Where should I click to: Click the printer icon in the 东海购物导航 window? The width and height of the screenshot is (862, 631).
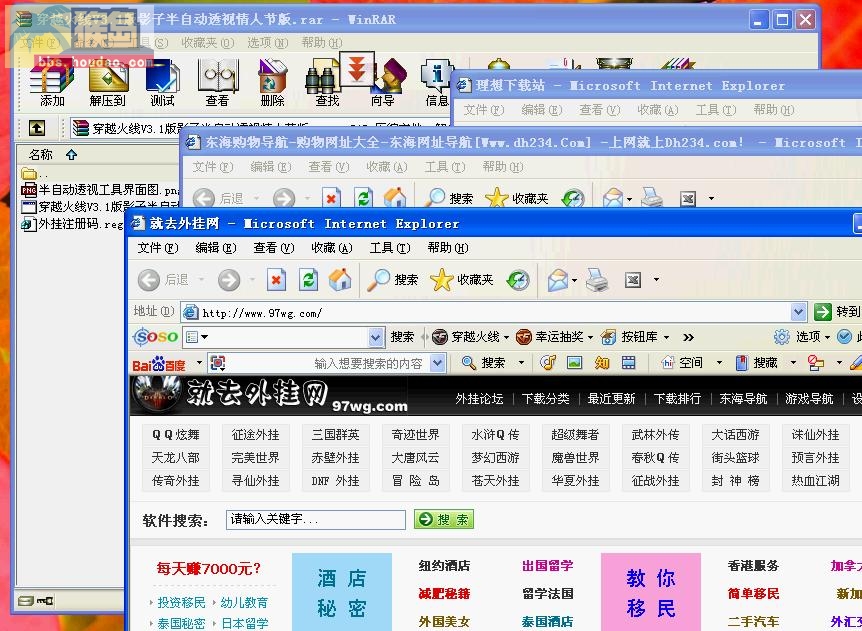coord(652,198)
